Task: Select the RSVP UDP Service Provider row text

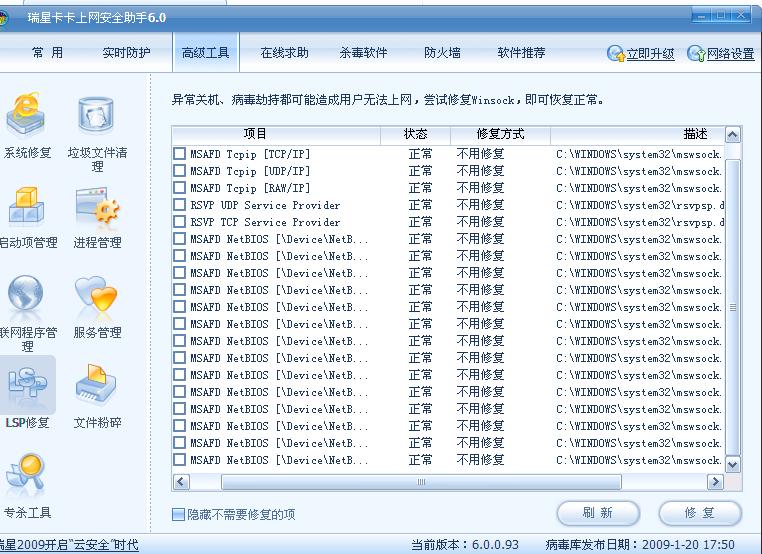Action: 265,205
